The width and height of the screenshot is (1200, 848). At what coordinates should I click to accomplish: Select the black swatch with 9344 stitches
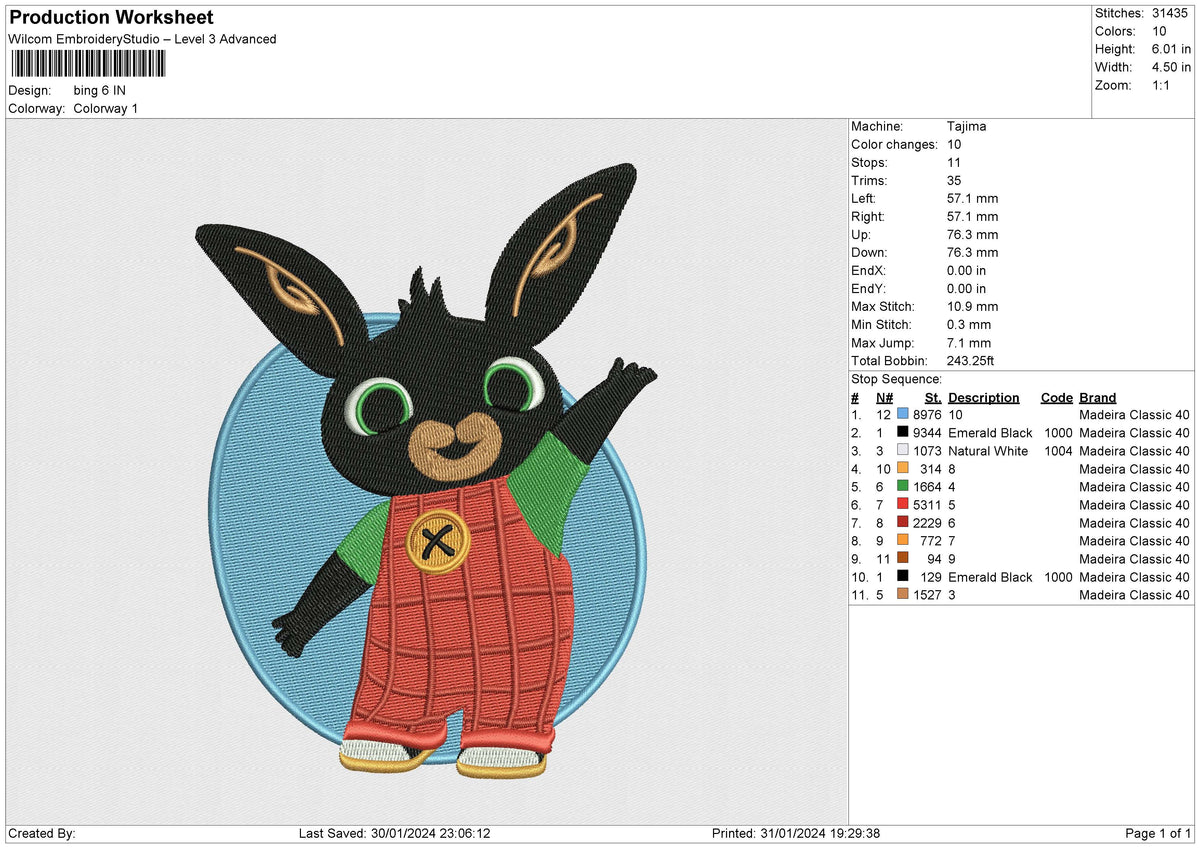903,433
